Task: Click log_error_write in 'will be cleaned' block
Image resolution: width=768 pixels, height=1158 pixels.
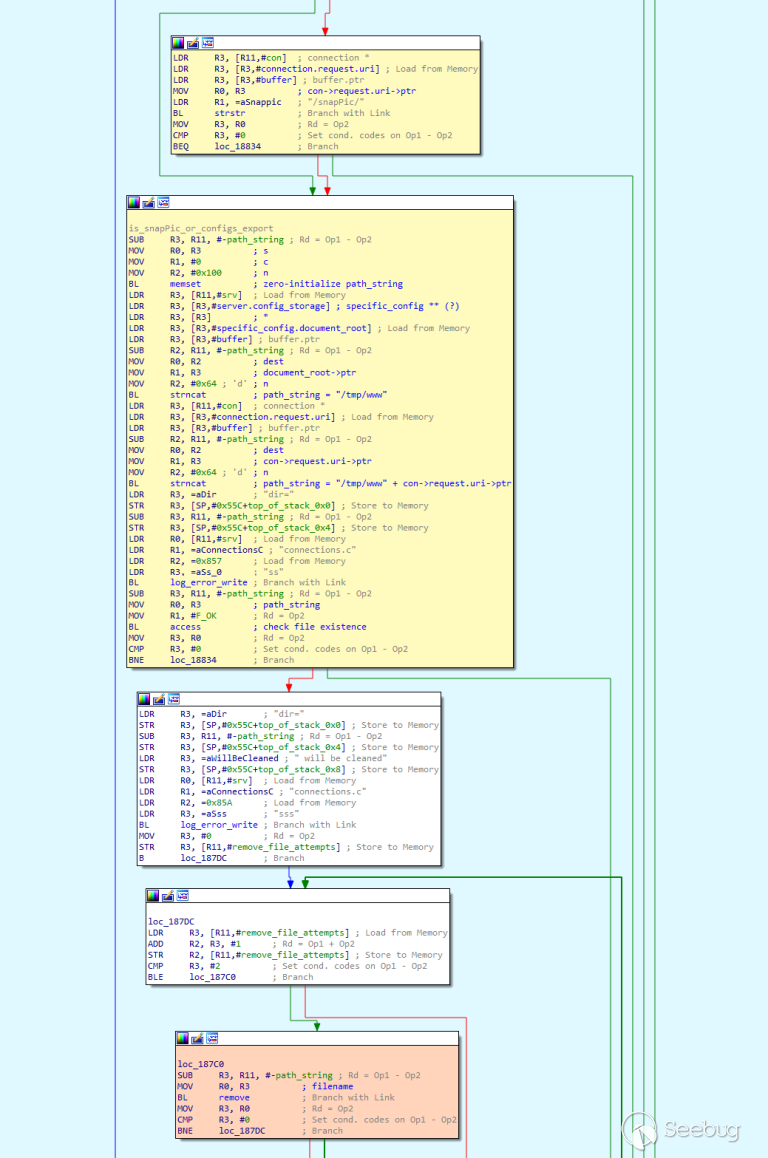Action: (x=219, y=825)
